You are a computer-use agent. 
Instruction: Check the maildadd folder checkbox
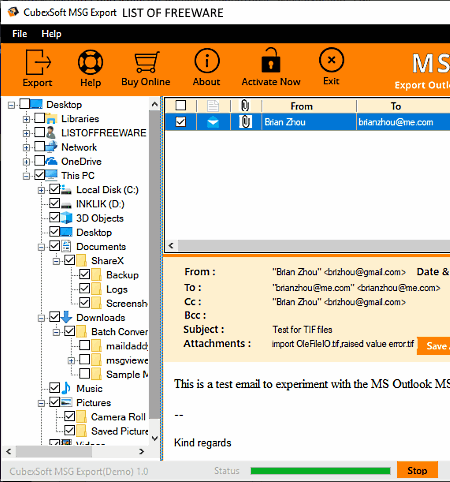click(x=85, y=345)
